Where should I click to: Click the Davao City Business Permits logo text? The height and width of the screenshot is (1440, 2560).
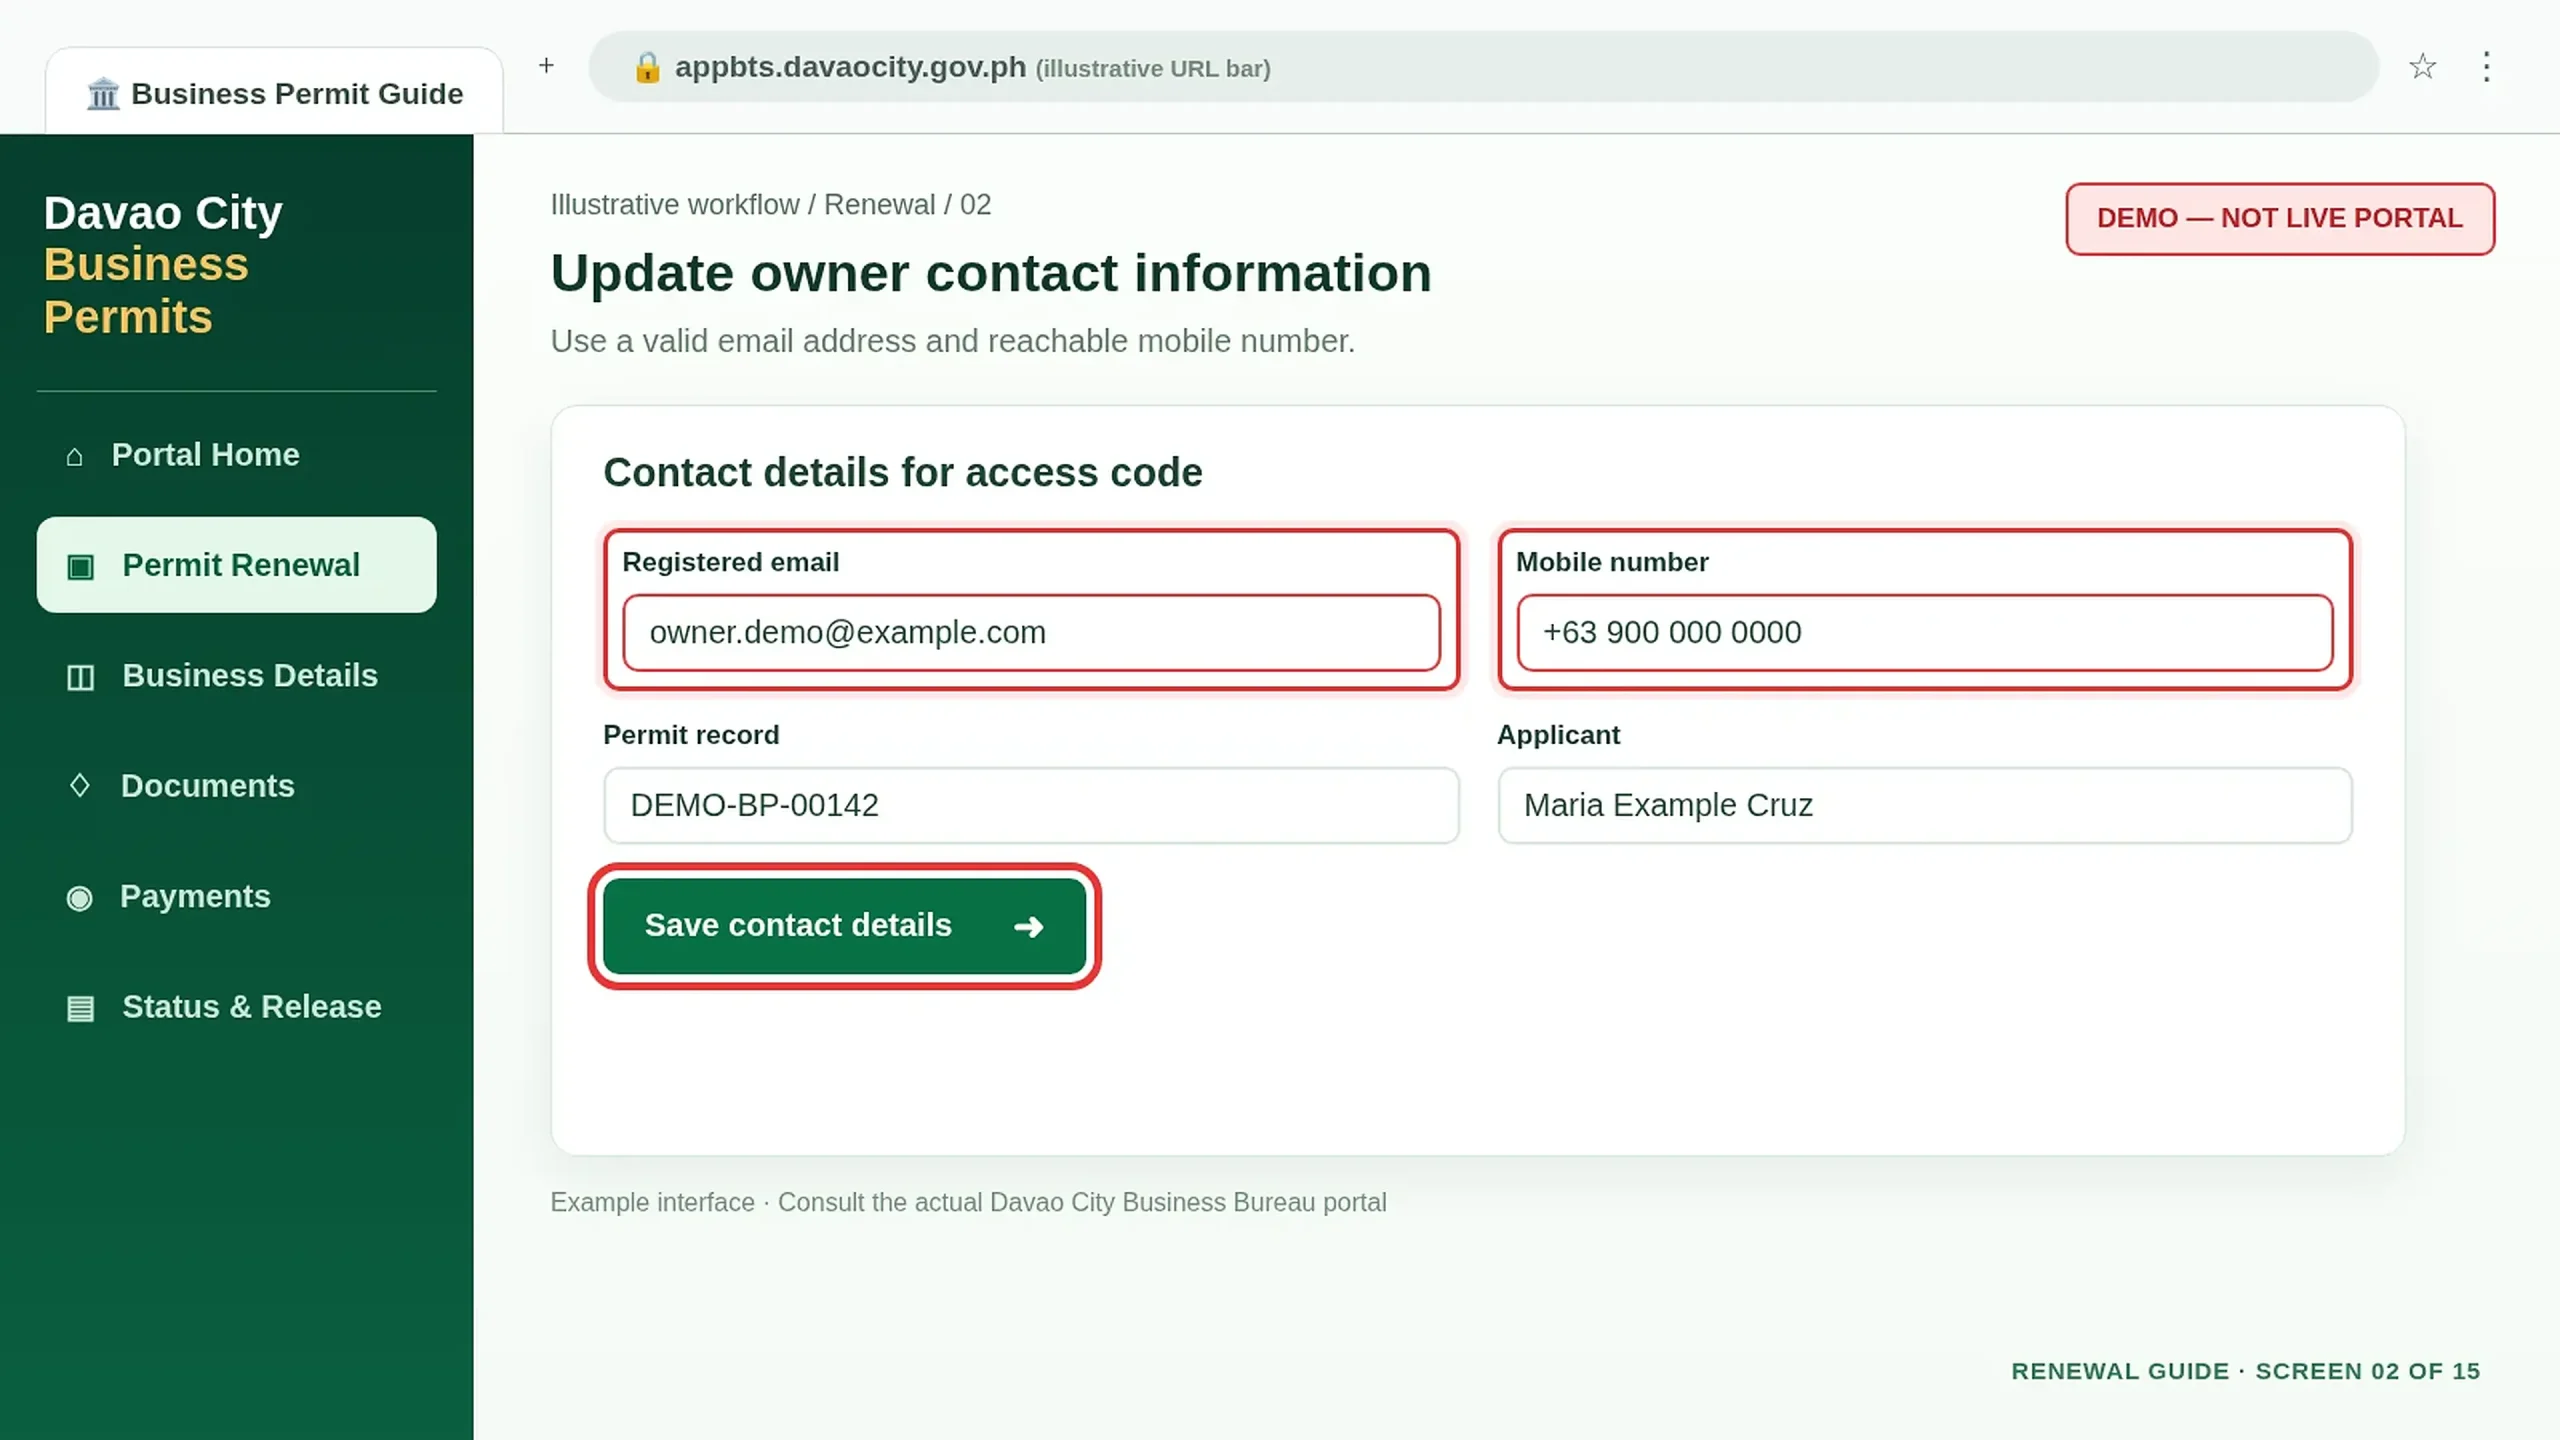pos(163,265)
